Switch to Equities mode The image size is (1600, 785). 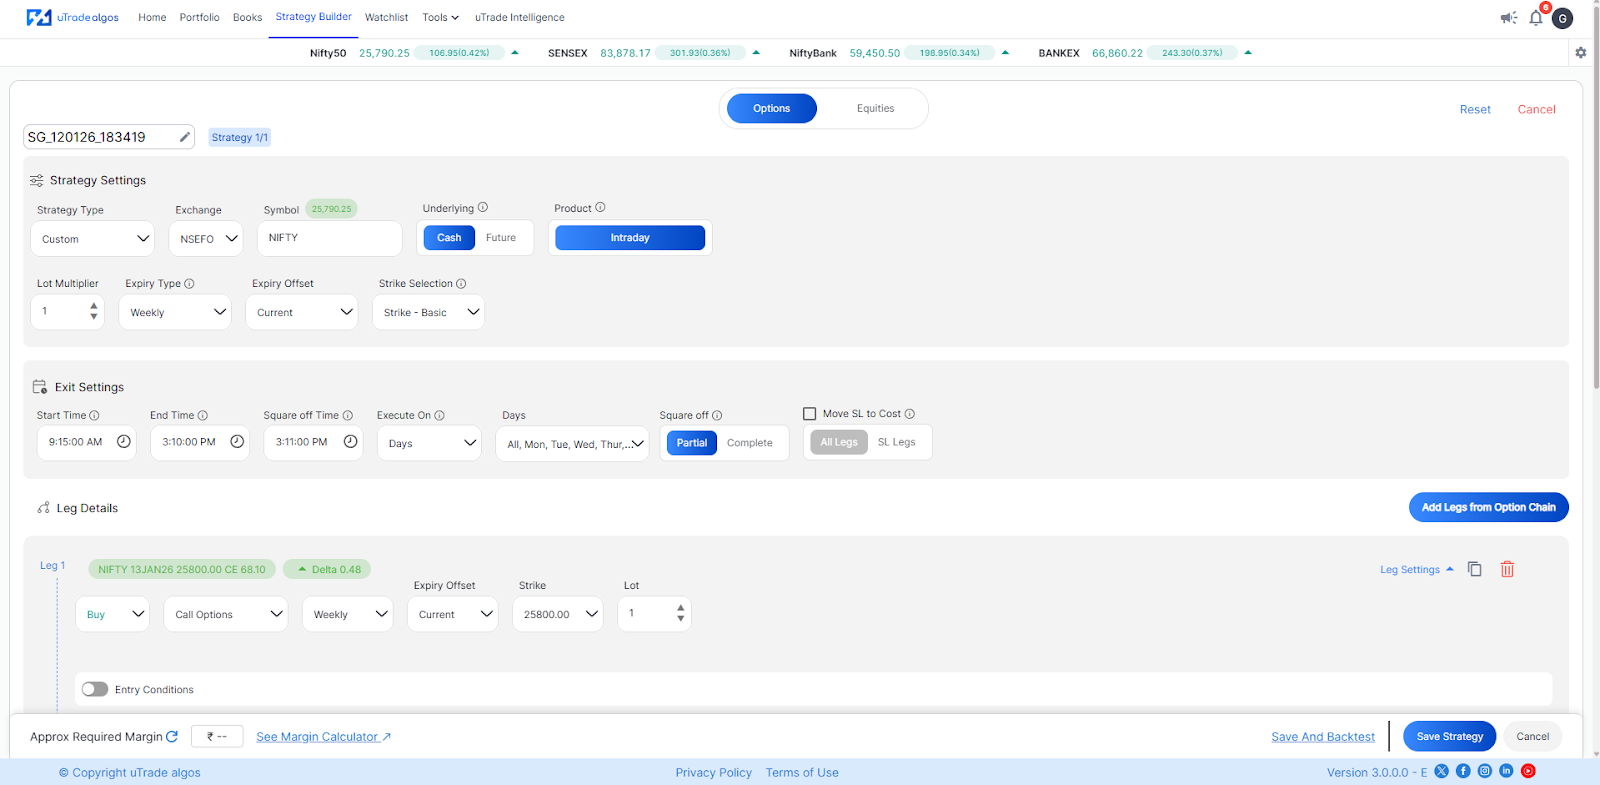tap(876, 108)
